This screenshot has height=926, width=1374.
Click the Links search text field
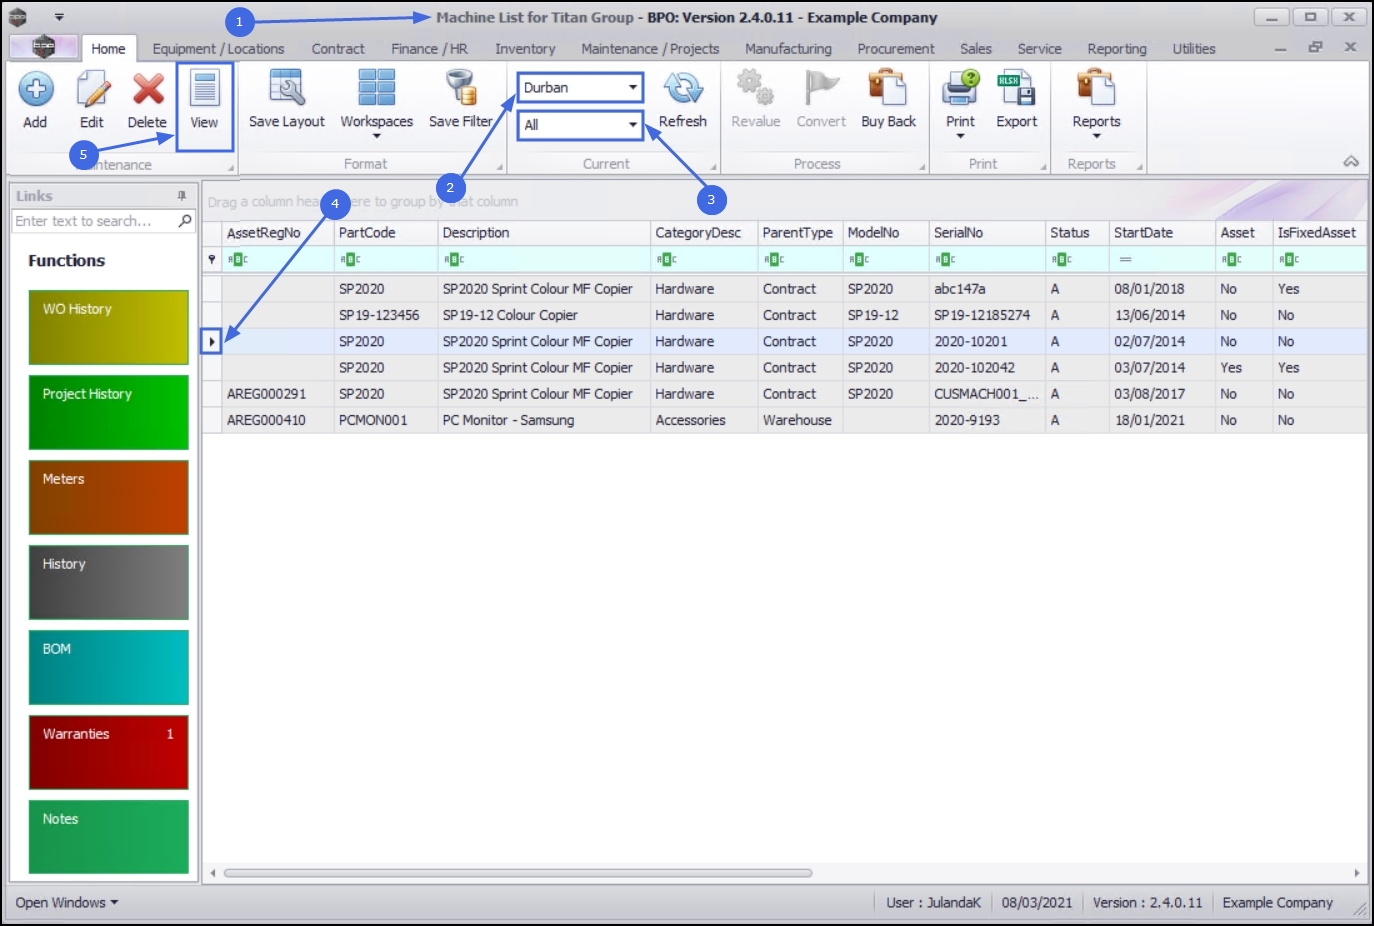[95, 221]
